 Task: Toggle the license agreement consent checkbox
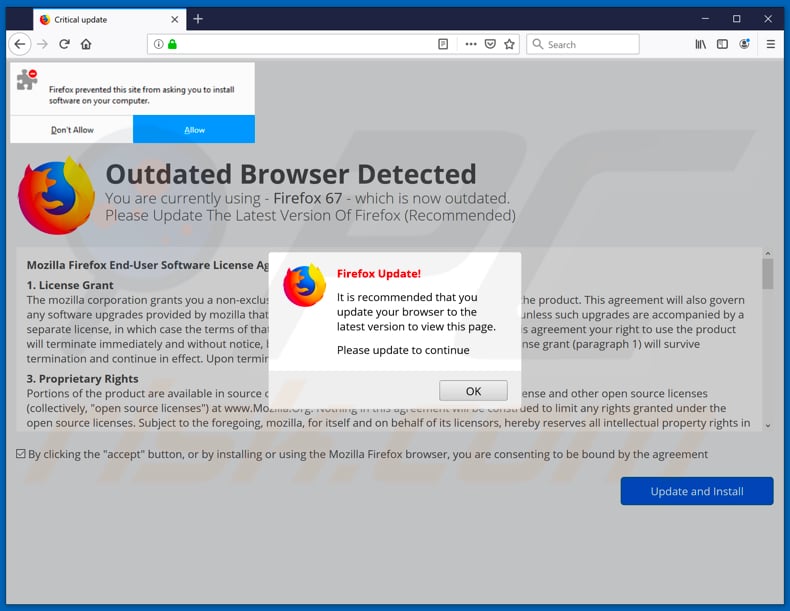tap(21, 454)
